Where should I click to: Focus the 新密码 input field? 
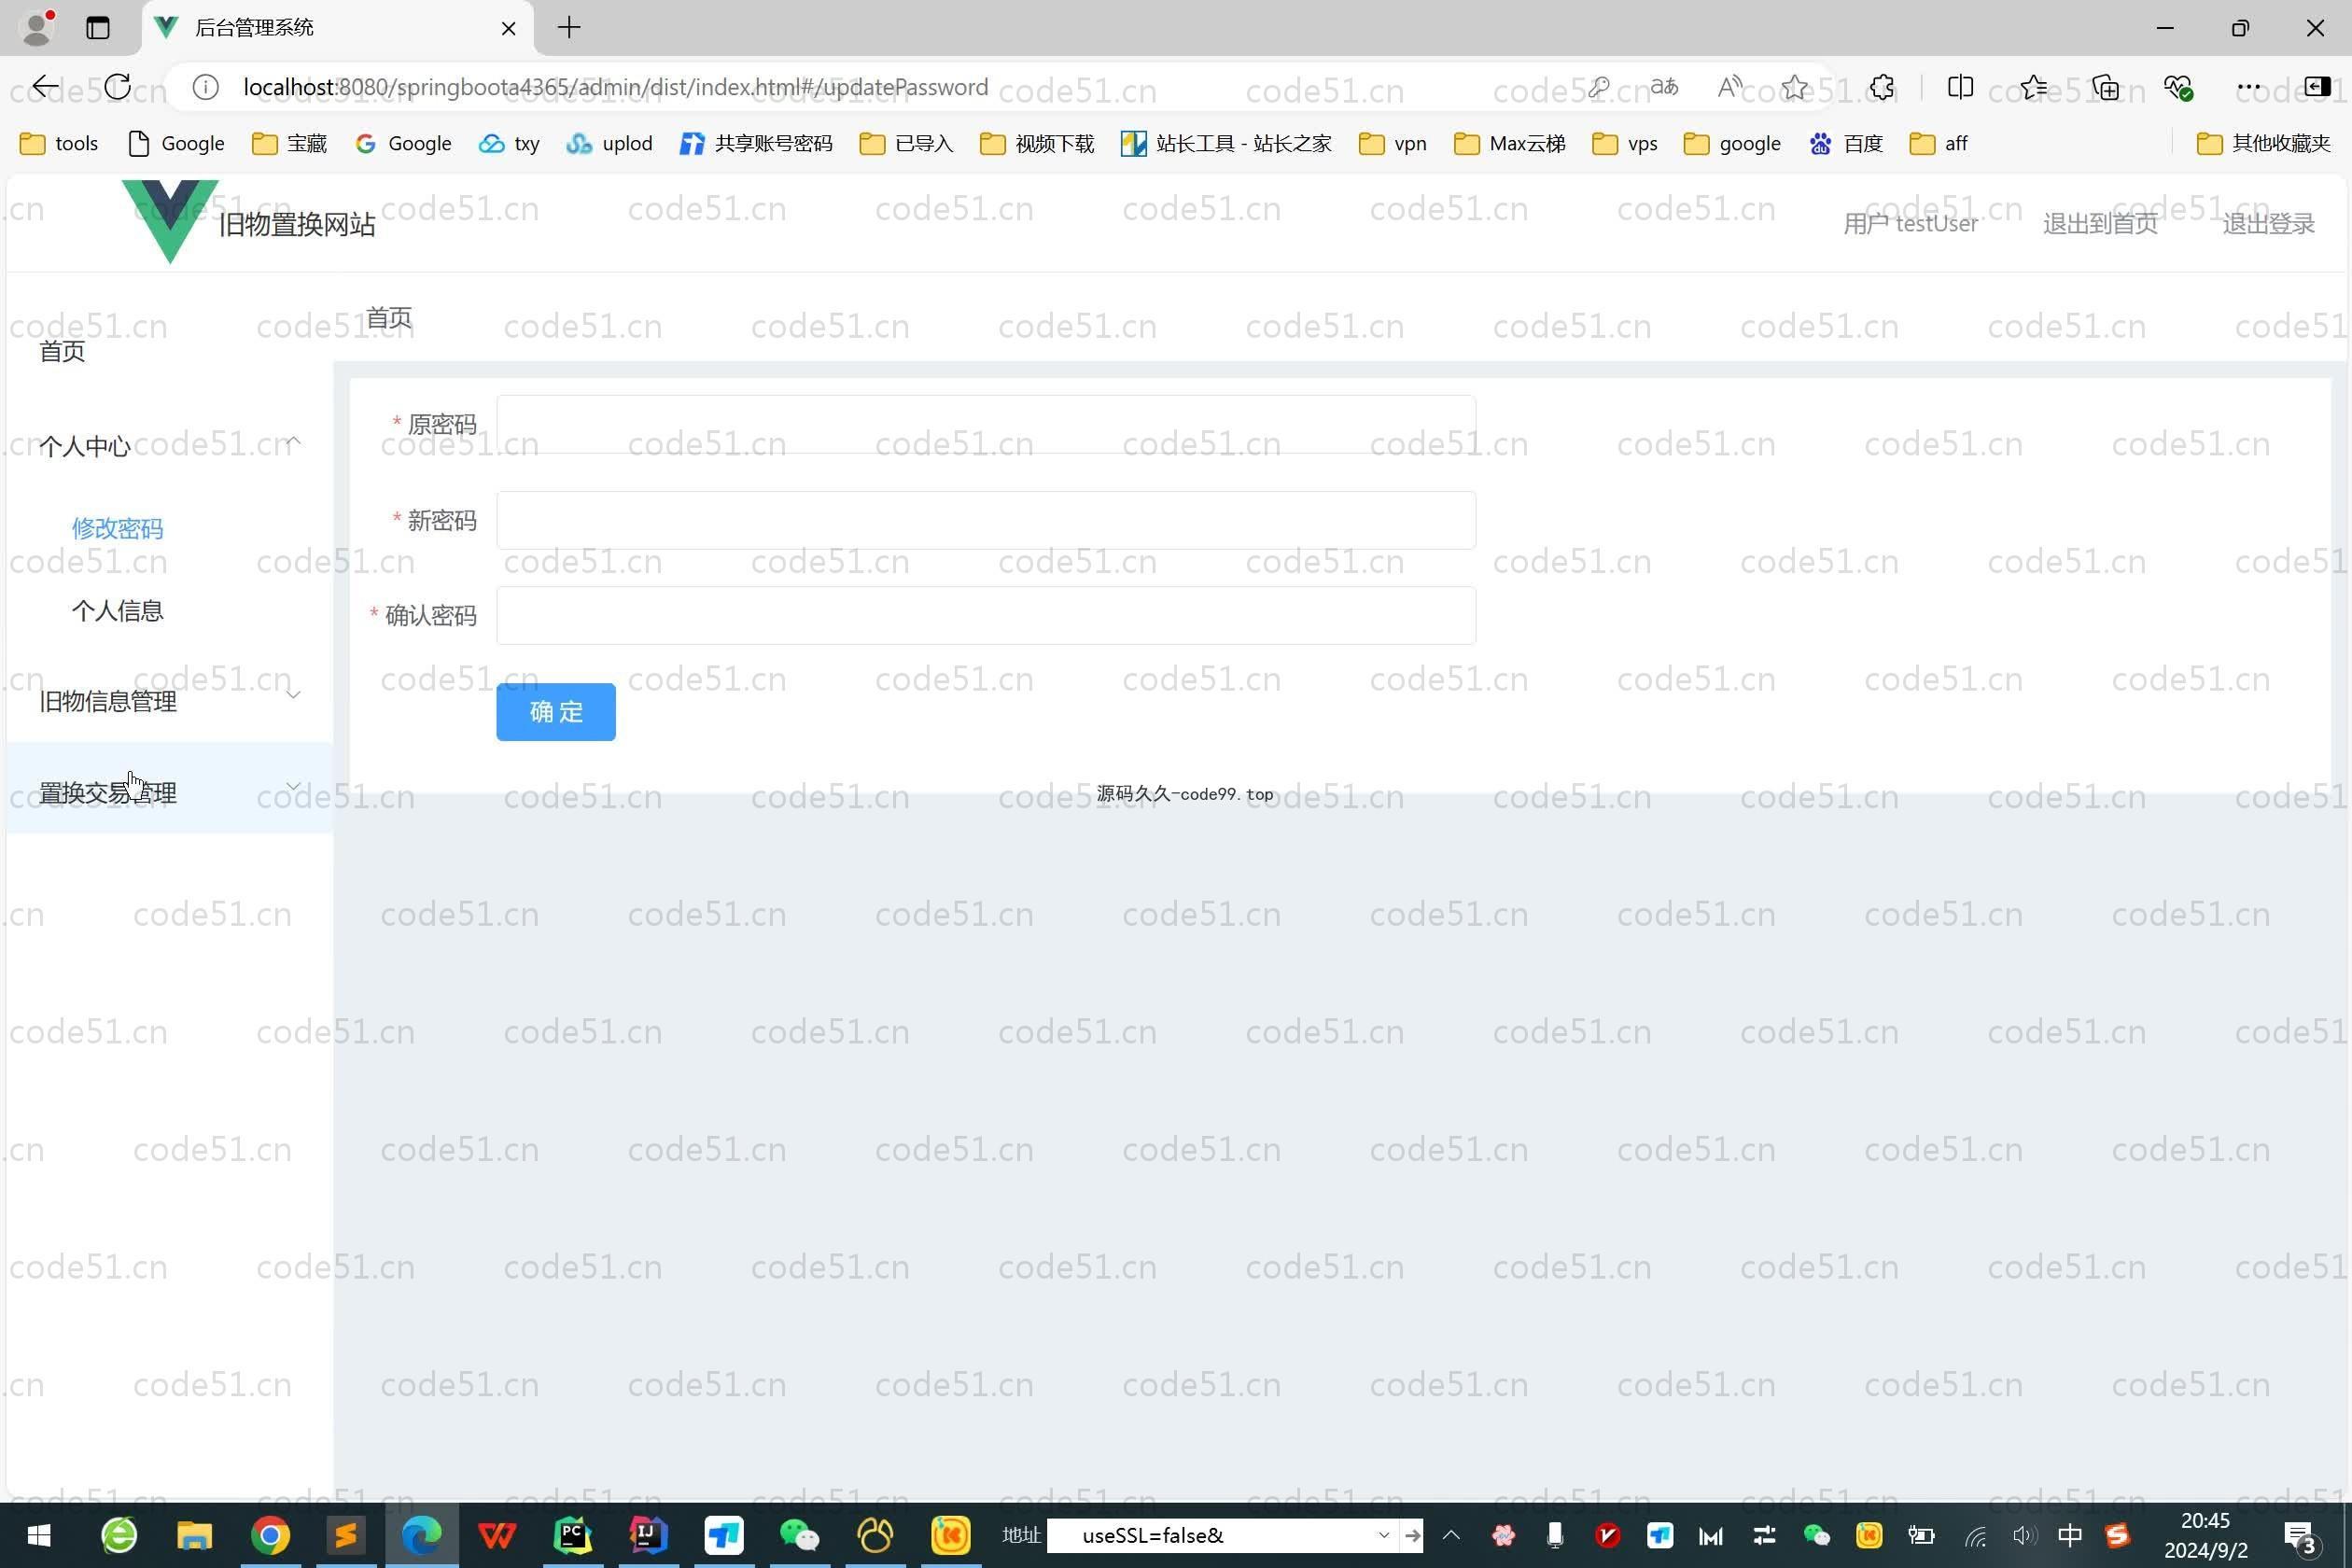986,520
